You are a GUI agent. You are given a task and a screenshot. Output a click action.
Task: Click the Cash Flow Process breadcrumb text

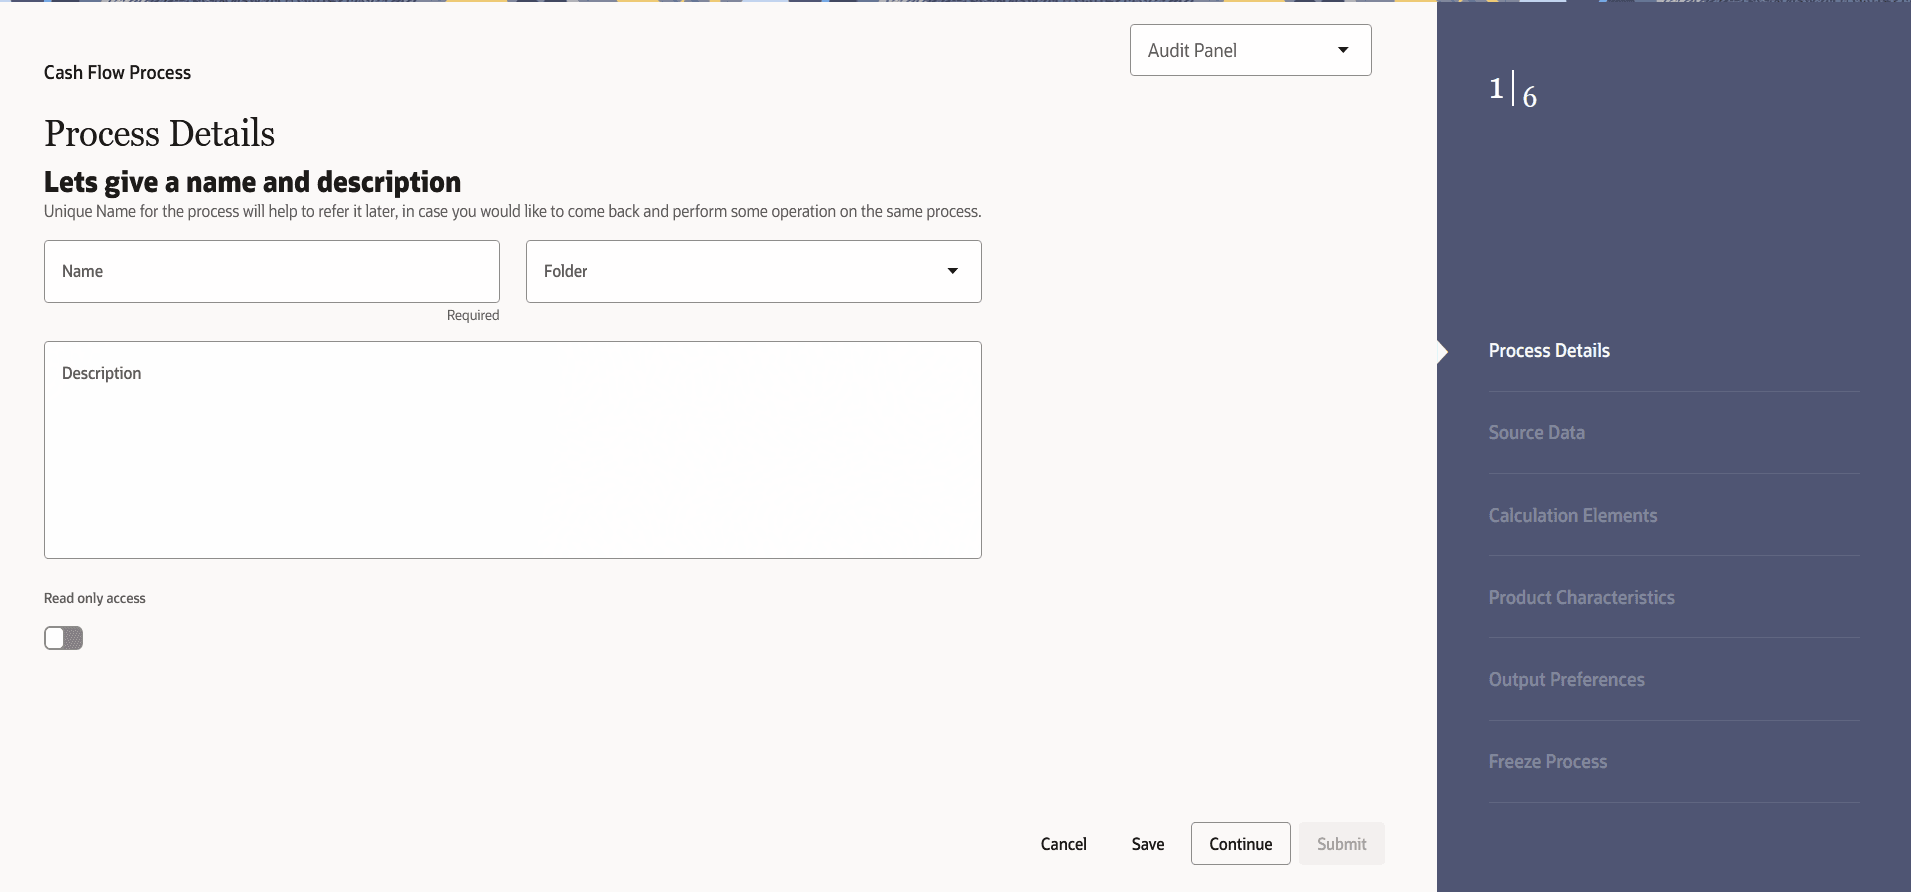point(117,72)
